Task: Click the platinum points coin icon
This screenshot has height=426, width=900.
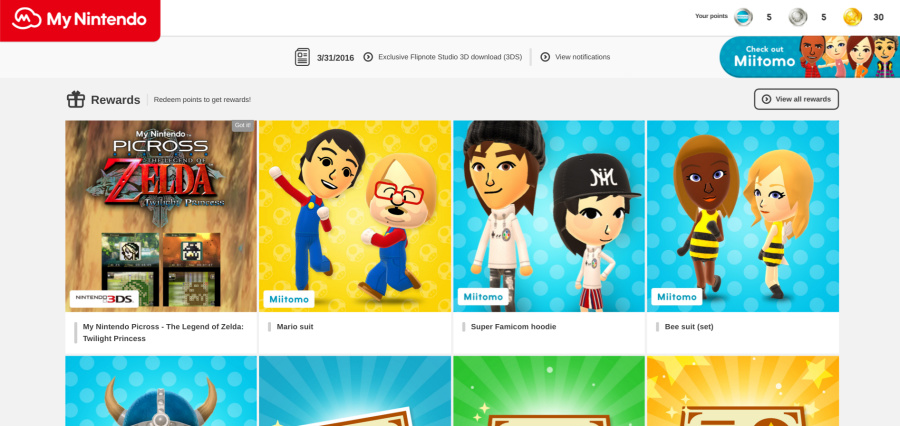Action: 743,17
